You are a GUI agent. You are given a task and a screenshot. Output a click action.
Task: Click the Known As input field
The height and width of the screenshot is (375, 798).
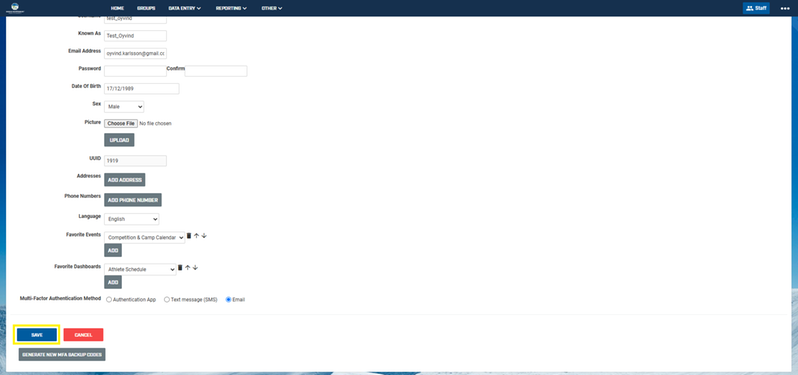[x=135, y=36]
